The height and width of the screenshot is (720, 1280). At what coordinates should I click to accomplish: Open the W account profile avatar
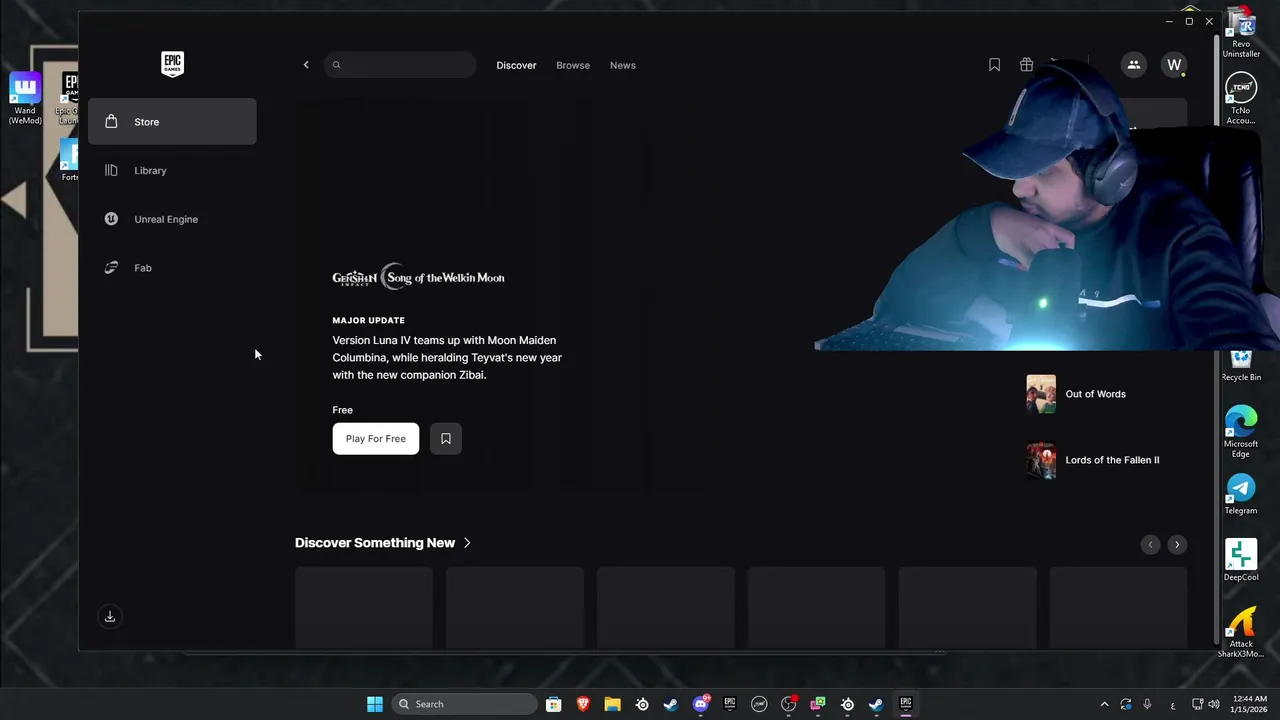point(1174,65)
